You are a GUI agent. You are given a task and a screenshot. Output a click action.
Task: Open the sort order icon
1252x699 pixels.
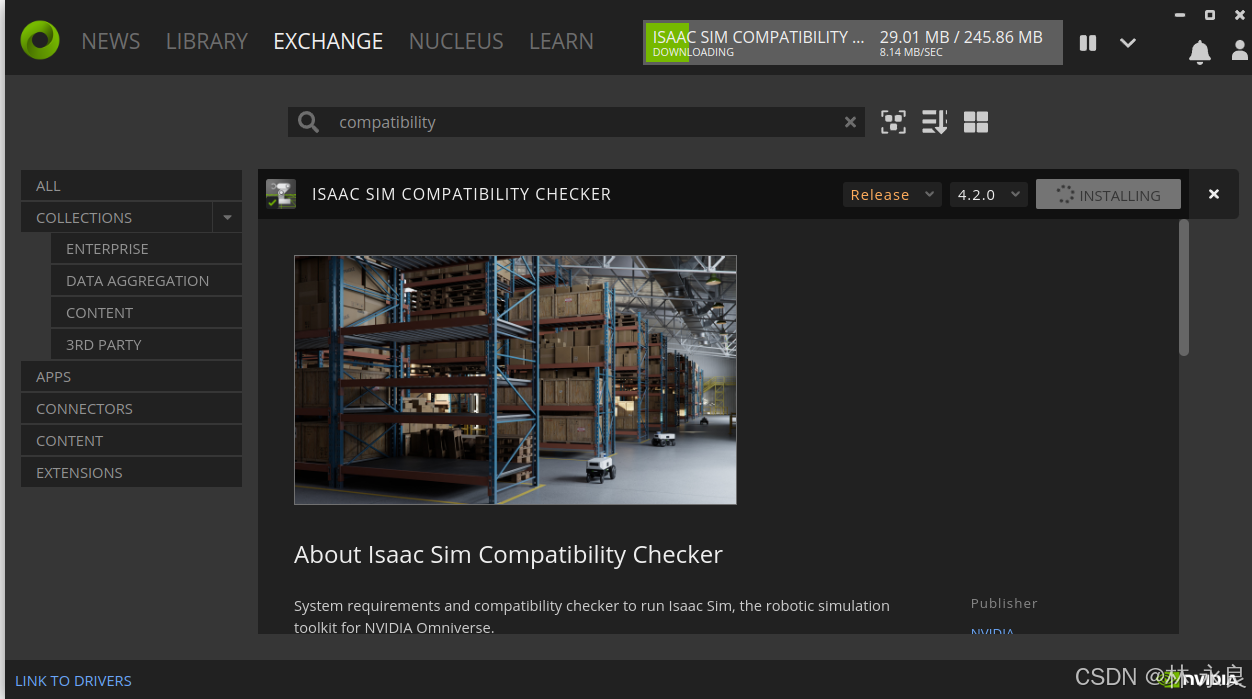pos(934,122)
